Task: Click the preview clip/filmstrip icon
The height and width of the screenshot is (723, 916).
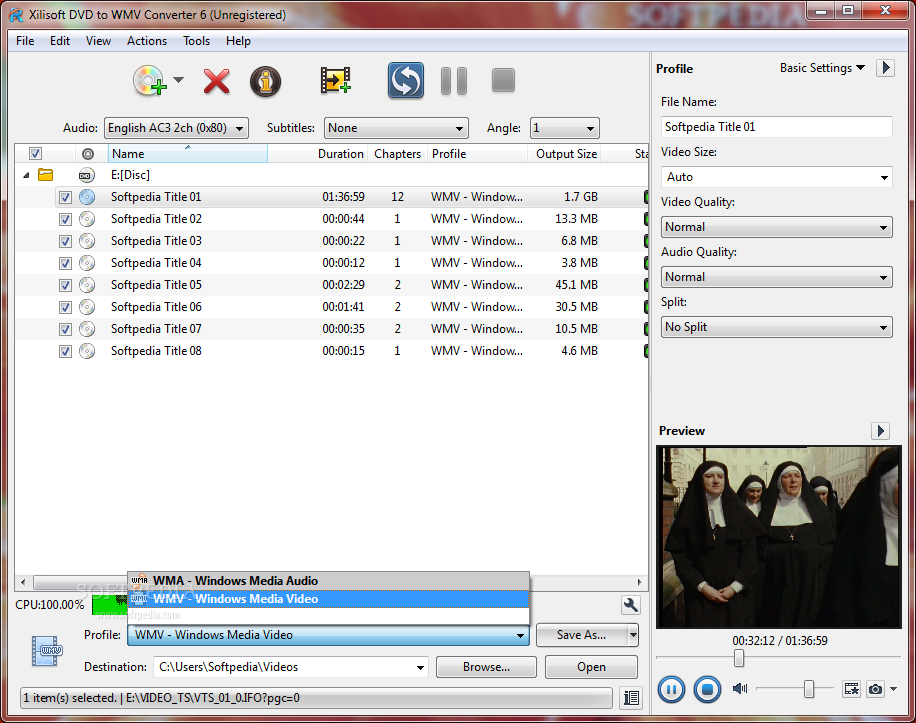Action: click(x=851, y=689)
